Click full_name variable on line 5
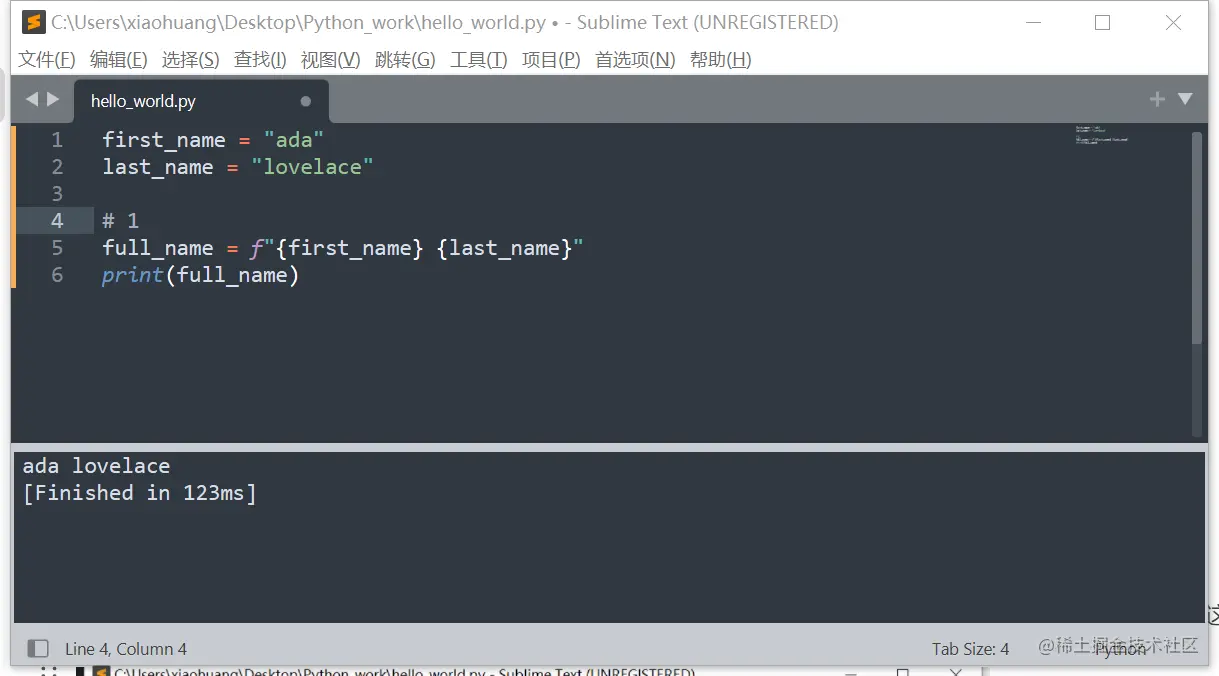The width and height of the screenshot is (1219, 676). point(157,248)
